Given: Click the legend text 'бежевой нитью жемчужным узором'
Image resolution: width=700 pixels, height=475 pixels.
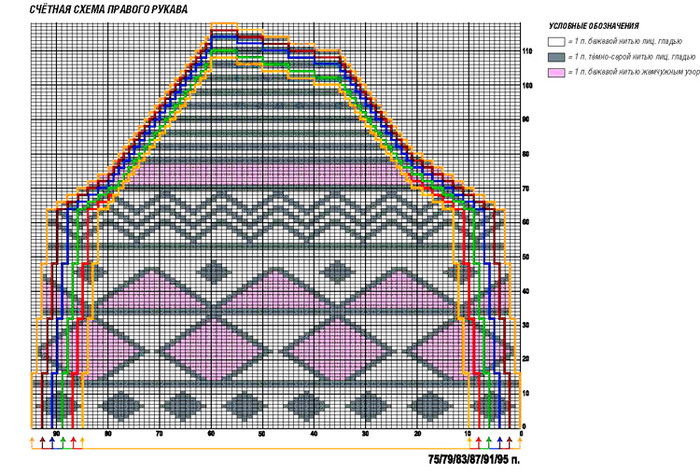Looking at the screenshot, I should (x=643, y=72).
